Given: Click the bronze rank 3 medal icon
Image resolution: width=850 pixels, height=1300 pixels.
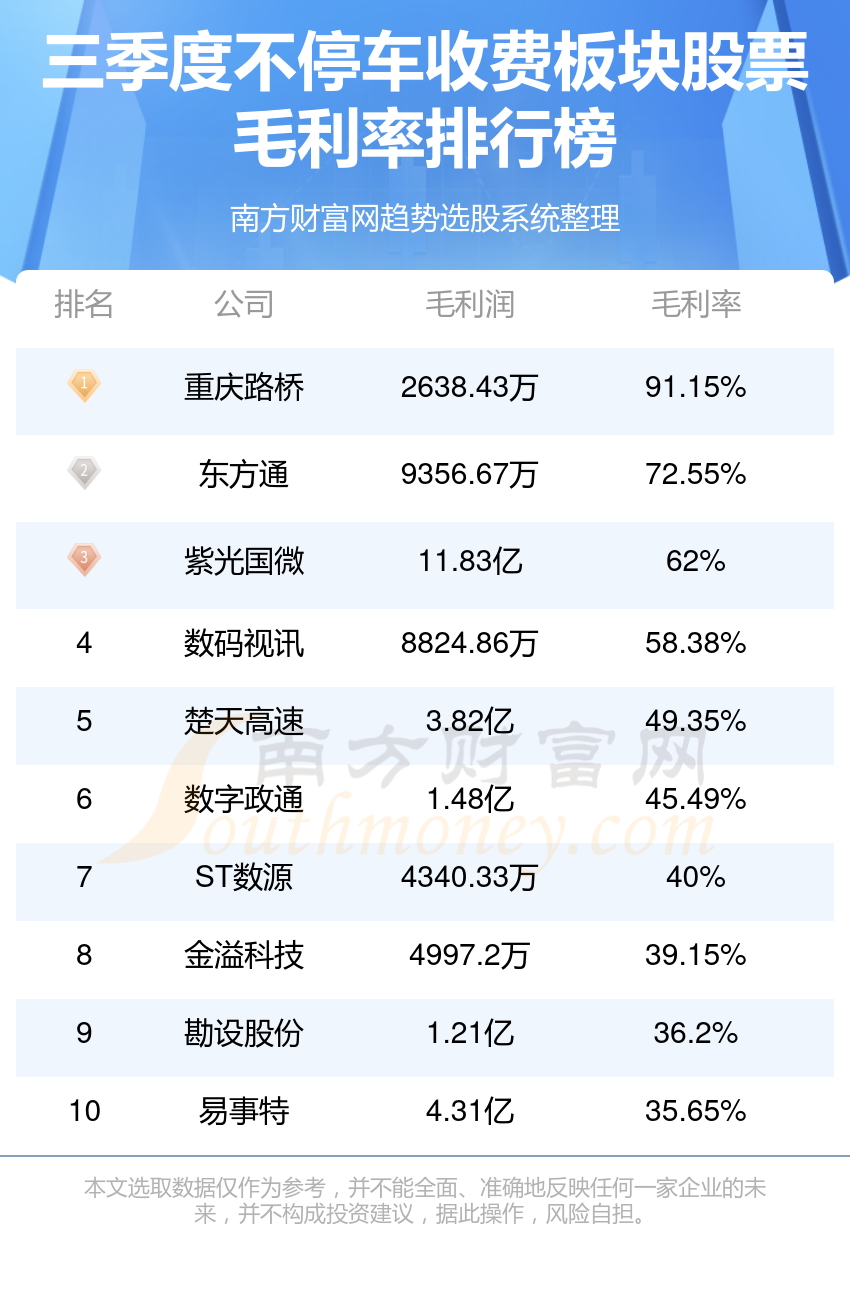Looking at the screenshot, I should point(84,559).
